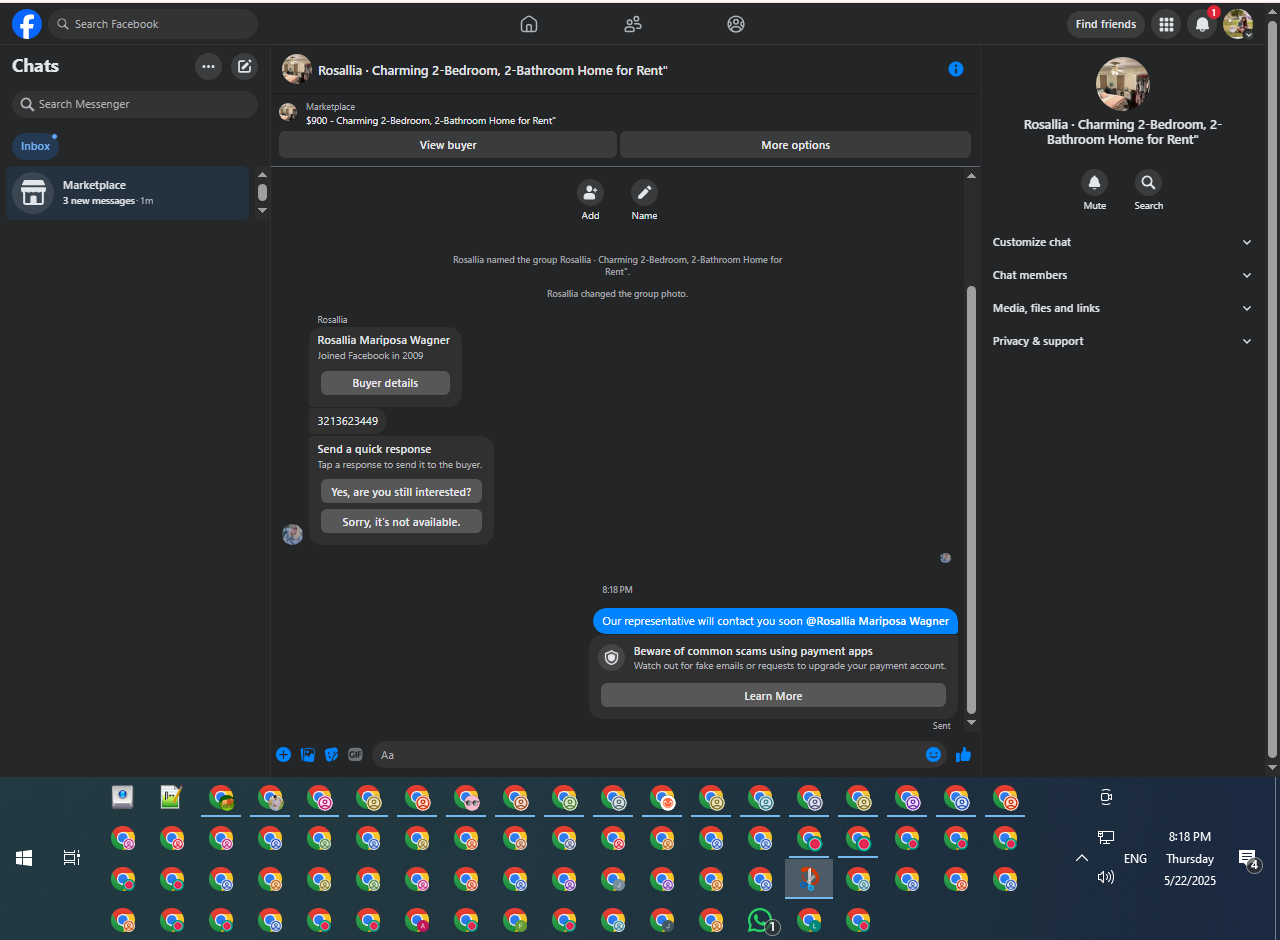The width and height of the screenshot is (1280, 940).
Task: Click the shield icon in scam warning
Action: pyautogui.click(x=612, y=657)
